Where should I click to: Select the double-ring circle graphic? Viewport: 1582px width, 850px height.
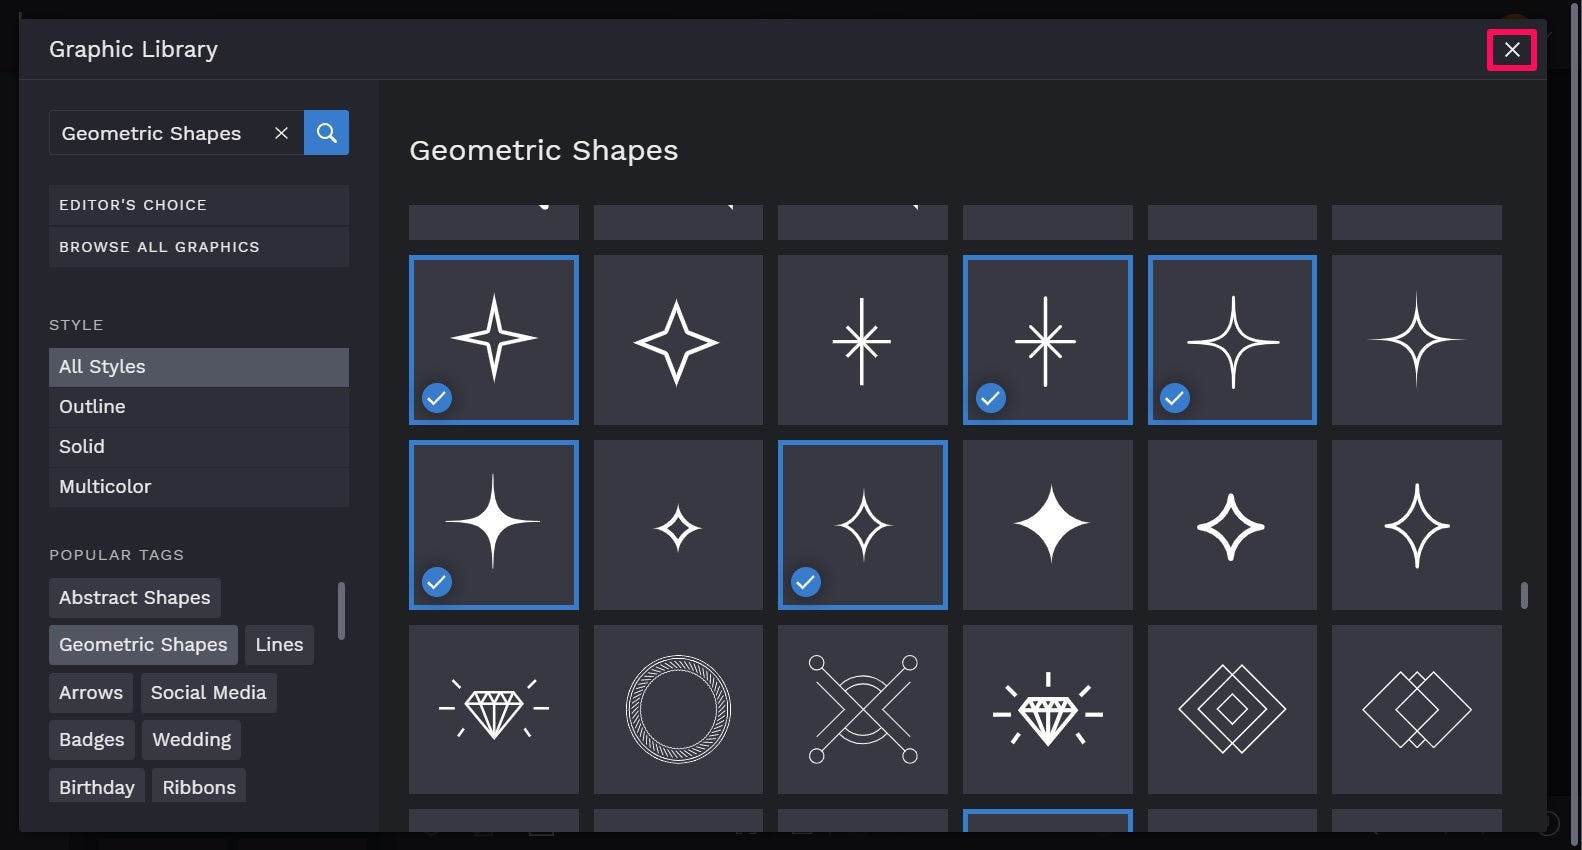click(678, 709)
